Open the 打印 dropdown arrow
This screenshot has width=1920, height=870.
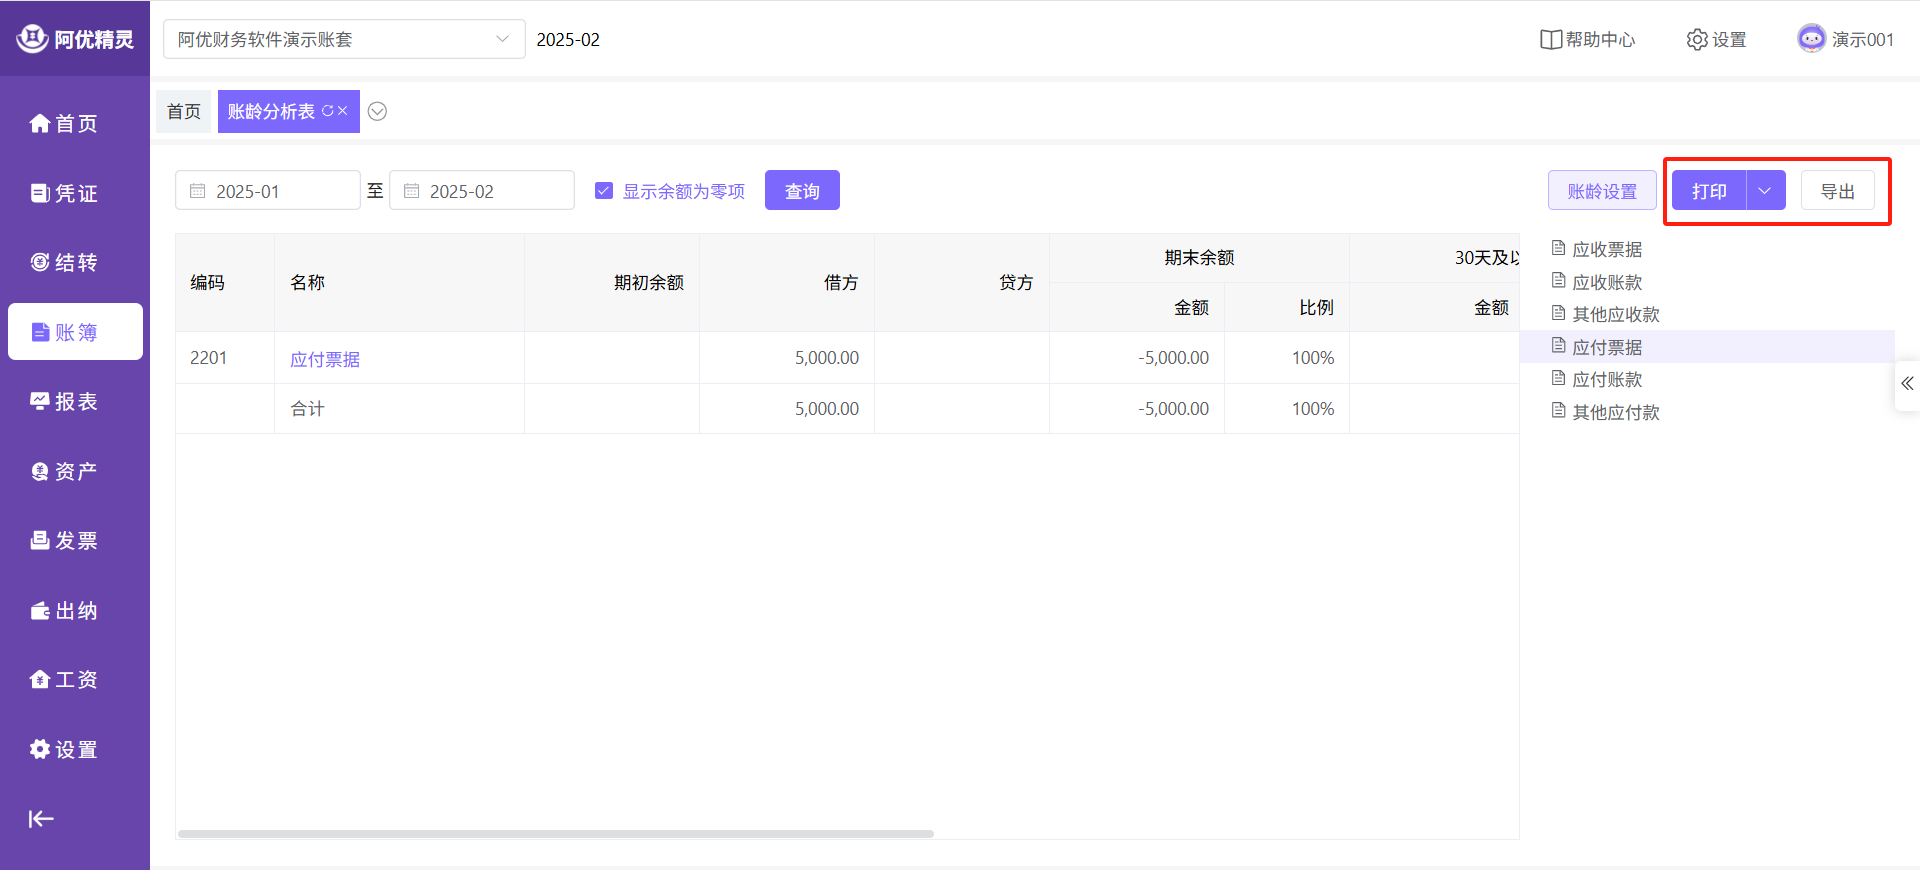coord(1765,191)
